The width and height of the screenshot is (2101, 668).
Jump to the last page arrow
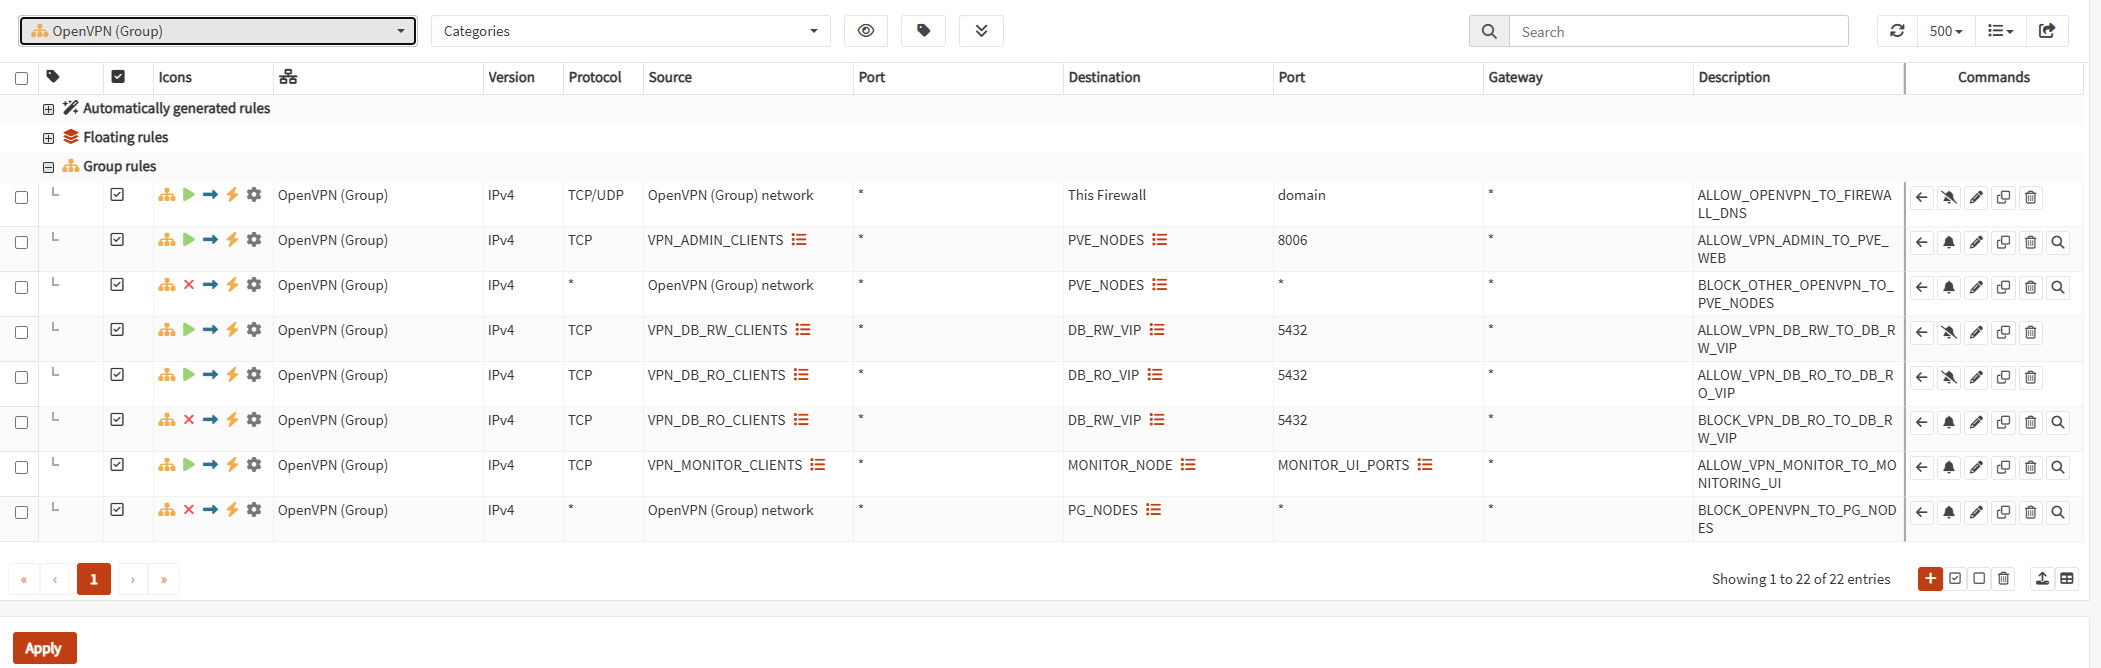pyautogui.click(x=164, y=579)
